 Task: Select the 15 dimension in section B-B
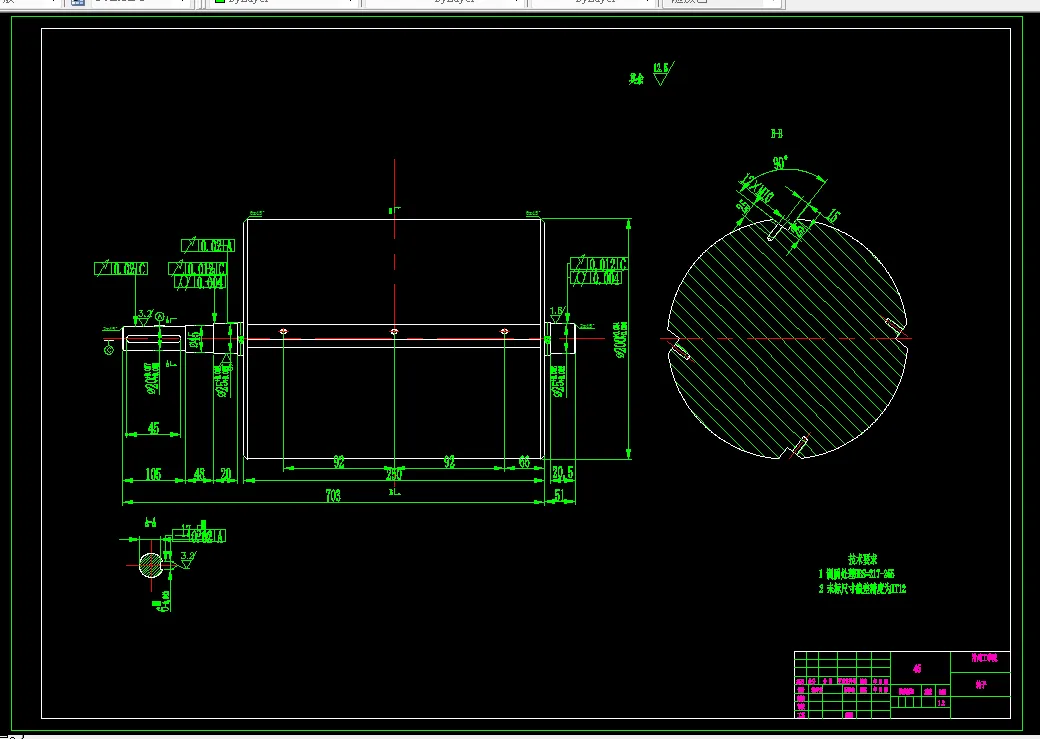833,216
